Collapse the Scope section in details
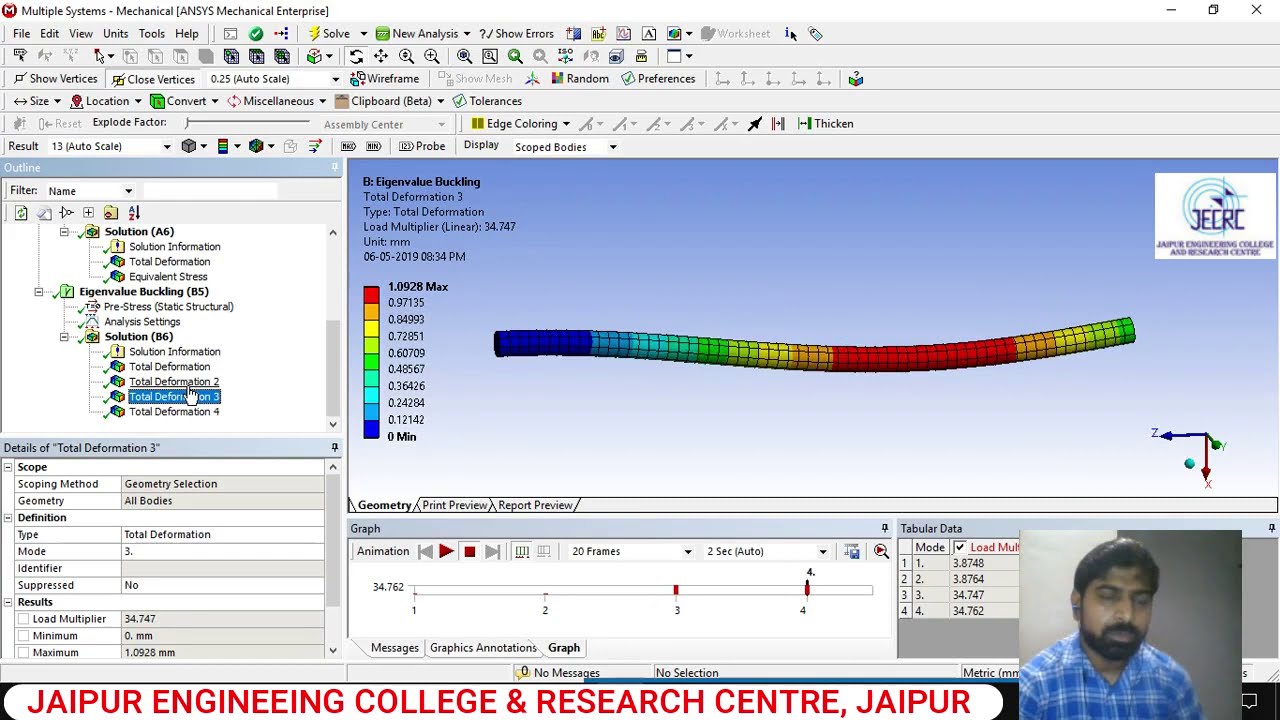This screenshot has height=720, width=1280. click(8, 467)
